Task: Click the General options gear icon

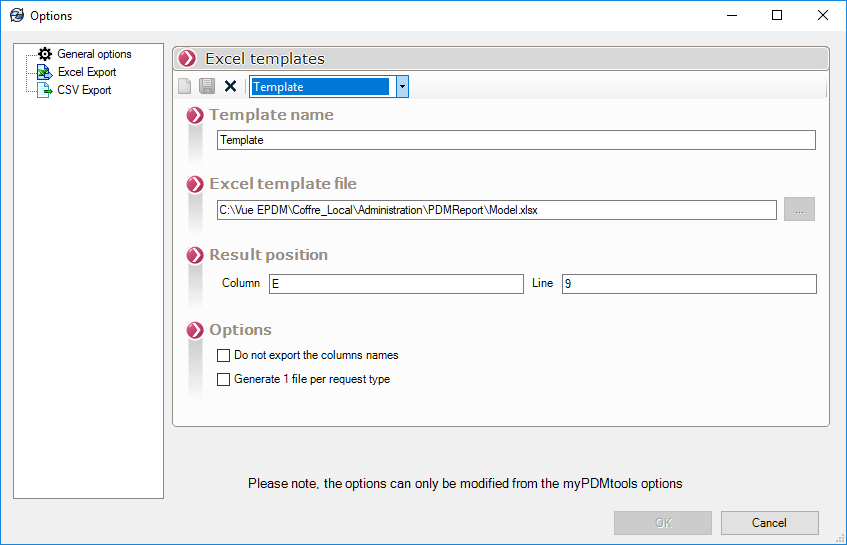Action: tap(45, 54)
